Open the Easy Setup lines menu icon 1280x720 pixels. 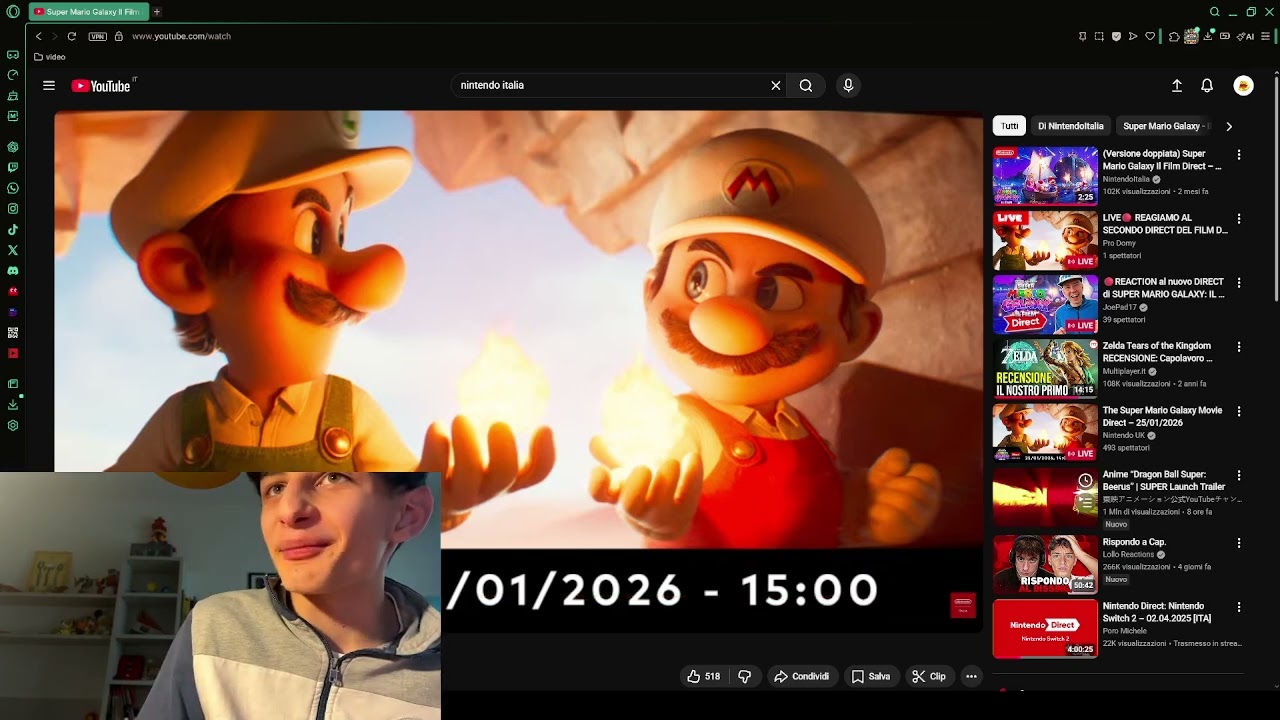coord(1265,36)
